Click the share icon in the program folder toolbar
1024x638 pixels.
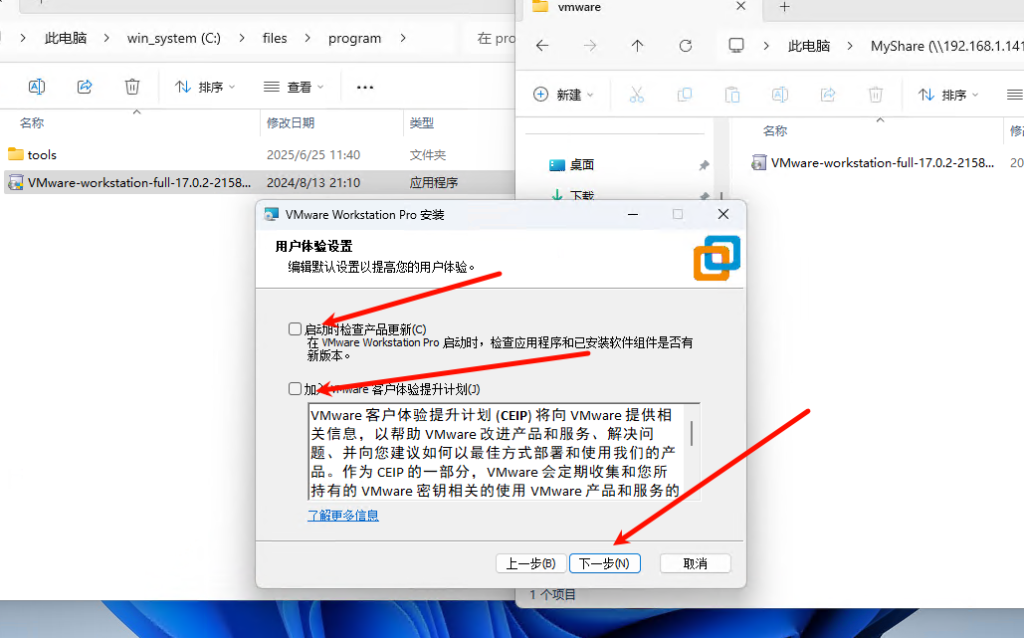(x=84, y=86)
